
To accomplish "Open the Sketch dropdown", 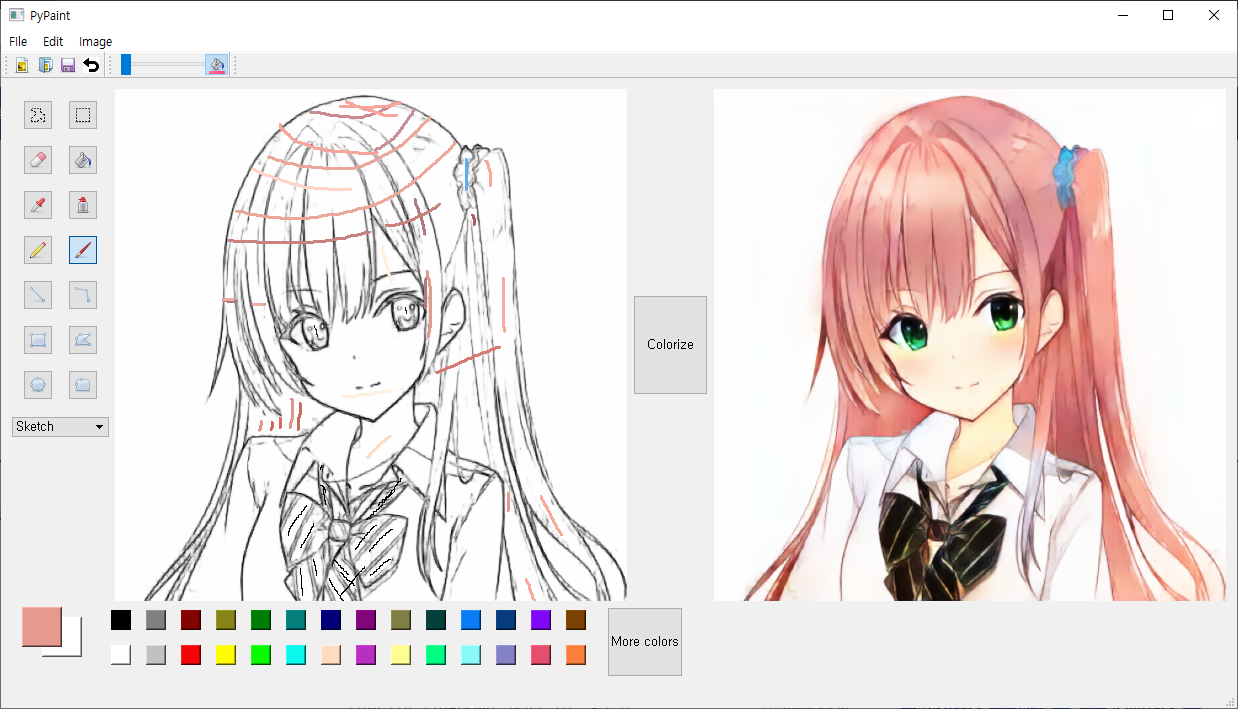I will pos(60,427).
